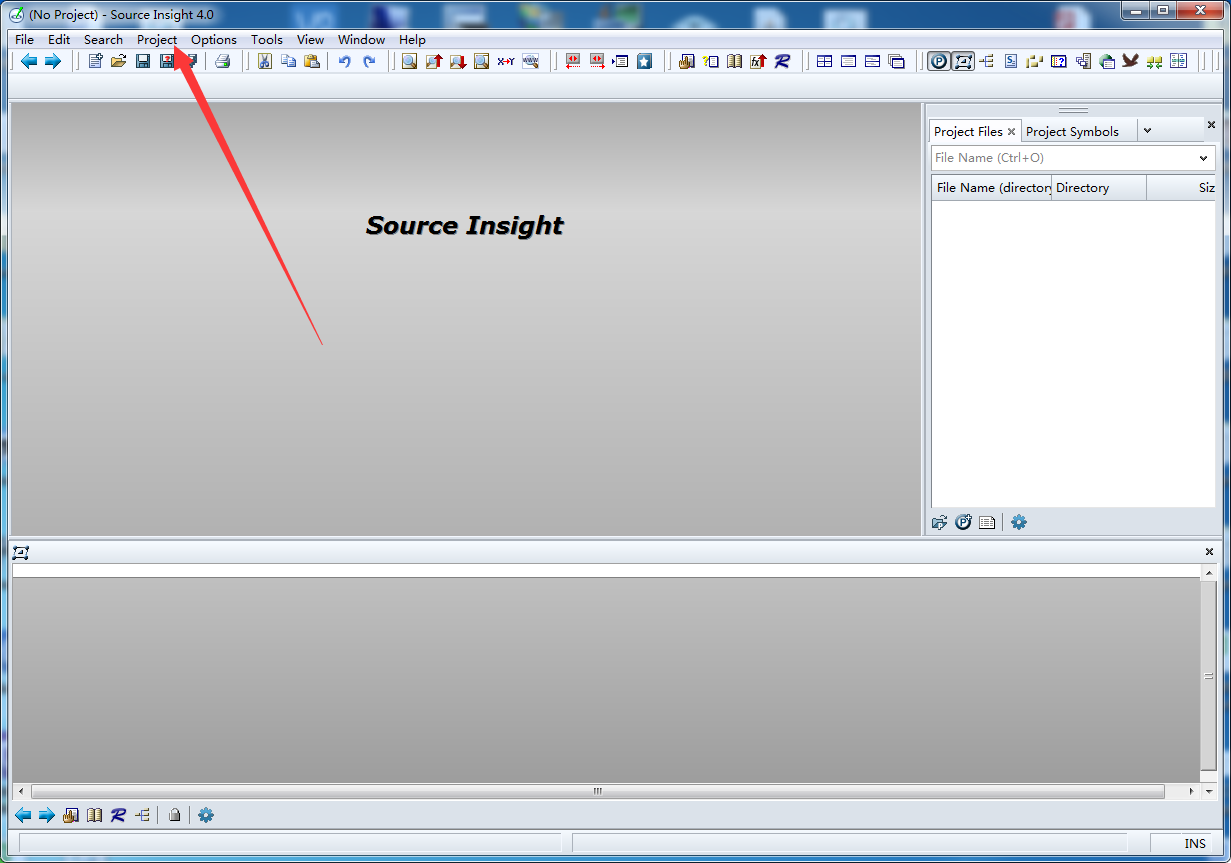Screen dimensions: 1231x863
Task: Click the single-disk Save icon
Action: (143, 61)
